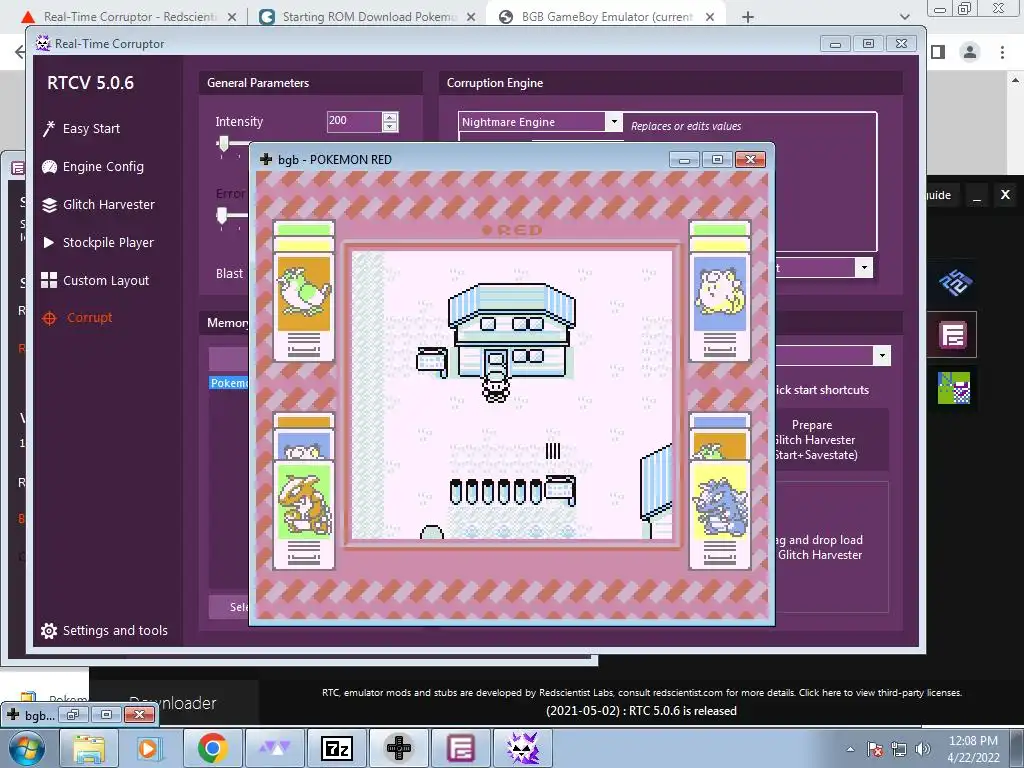Screen dimensions: 1024x768
Task: Open a new browser tab
Action: pos(748,17)
